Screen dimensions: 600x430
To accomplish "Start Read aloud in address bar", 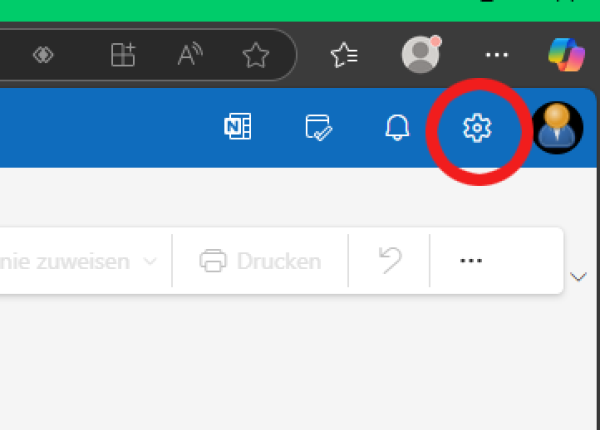I will (190, 54).
